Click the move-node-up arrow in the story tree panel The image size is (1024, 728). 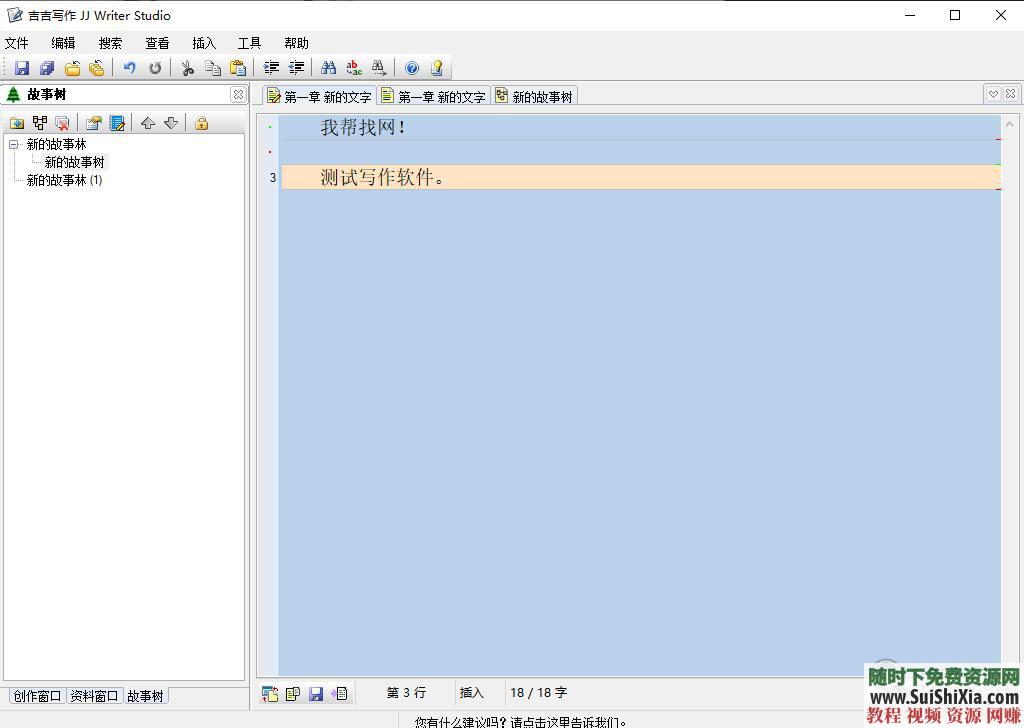[x=147, y=122]
